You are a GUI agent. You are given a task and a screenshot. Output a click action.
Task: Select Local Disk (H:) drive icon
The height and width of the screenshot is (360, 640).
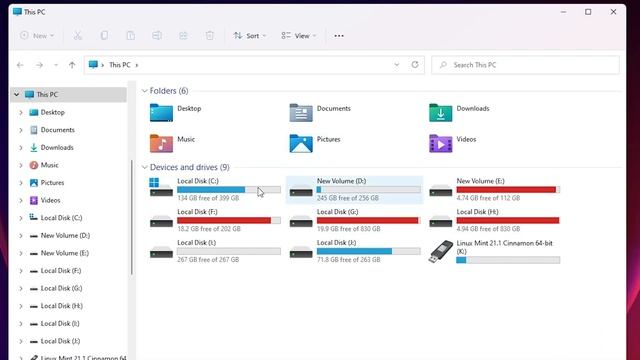coord(440,221)
